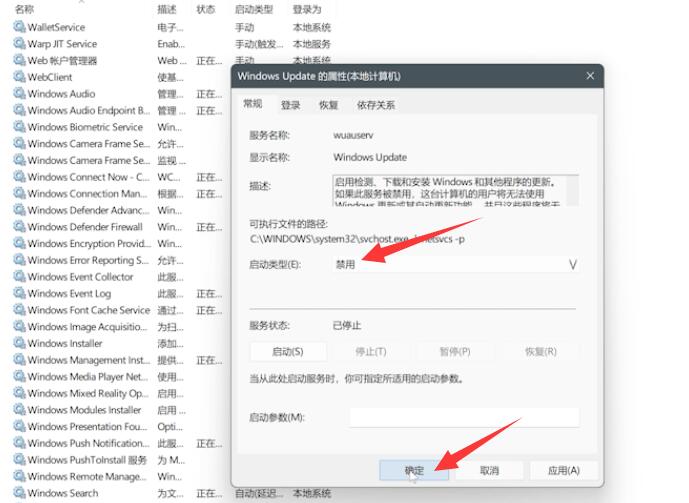Click the 确定 button
The image size is (689, 503).
tap(414, 470)
